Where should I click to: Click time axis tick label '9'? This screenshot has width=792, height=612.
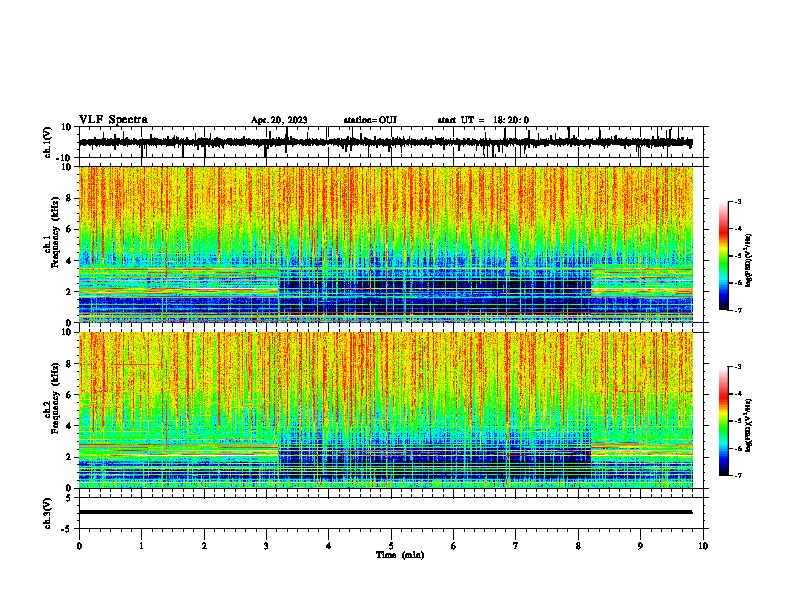point(640,546)
